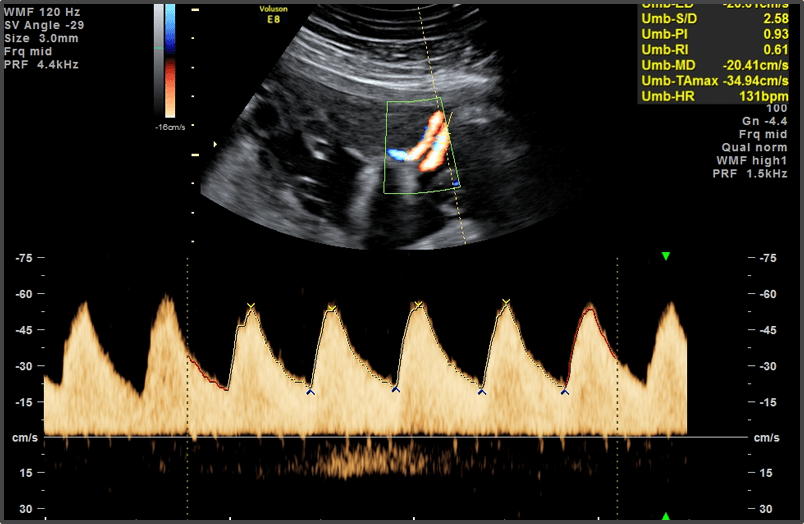Image resolution: width=804 pixels, height=524 pixels.
Task: Click Frq mid below Gn -4.4
Action: point(762,134)
